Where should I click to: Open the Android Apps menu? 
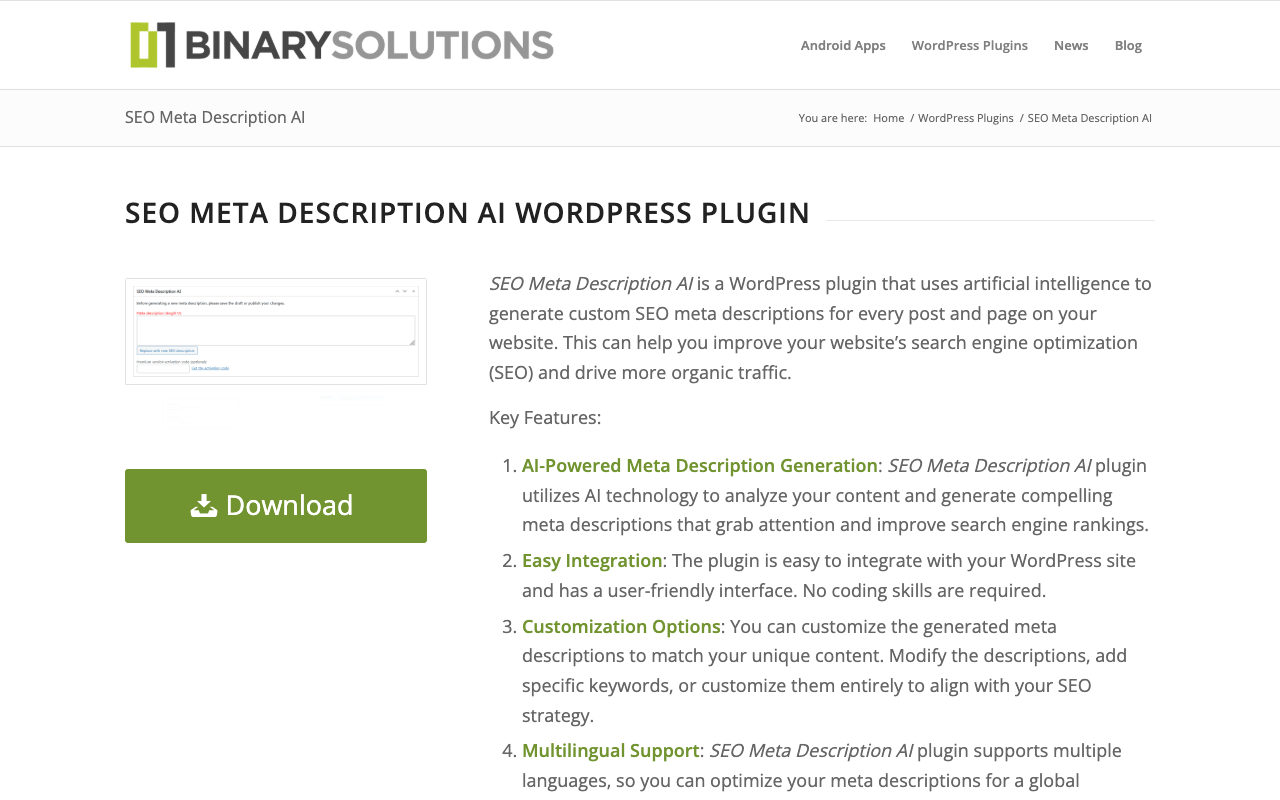[843, 45]
